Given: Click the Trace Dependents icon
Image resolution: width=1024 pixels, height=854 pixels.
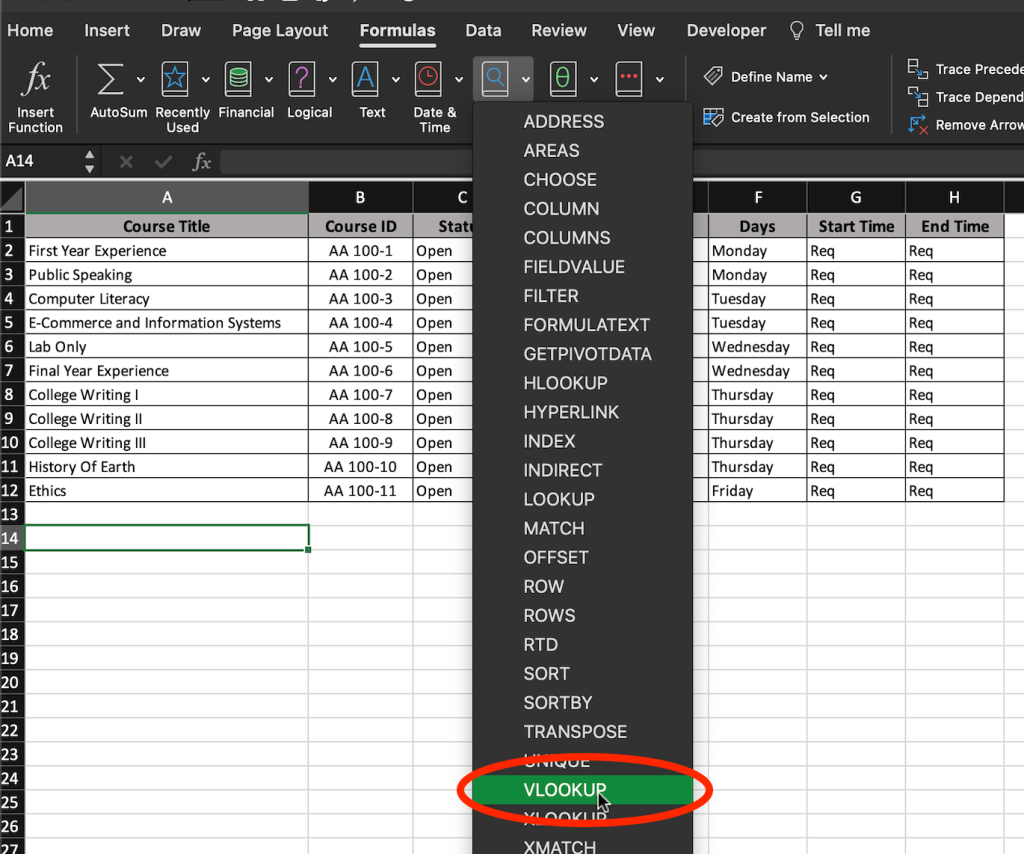Looking at the screenshot, I should pyautogui.click(x=918, y=97).
